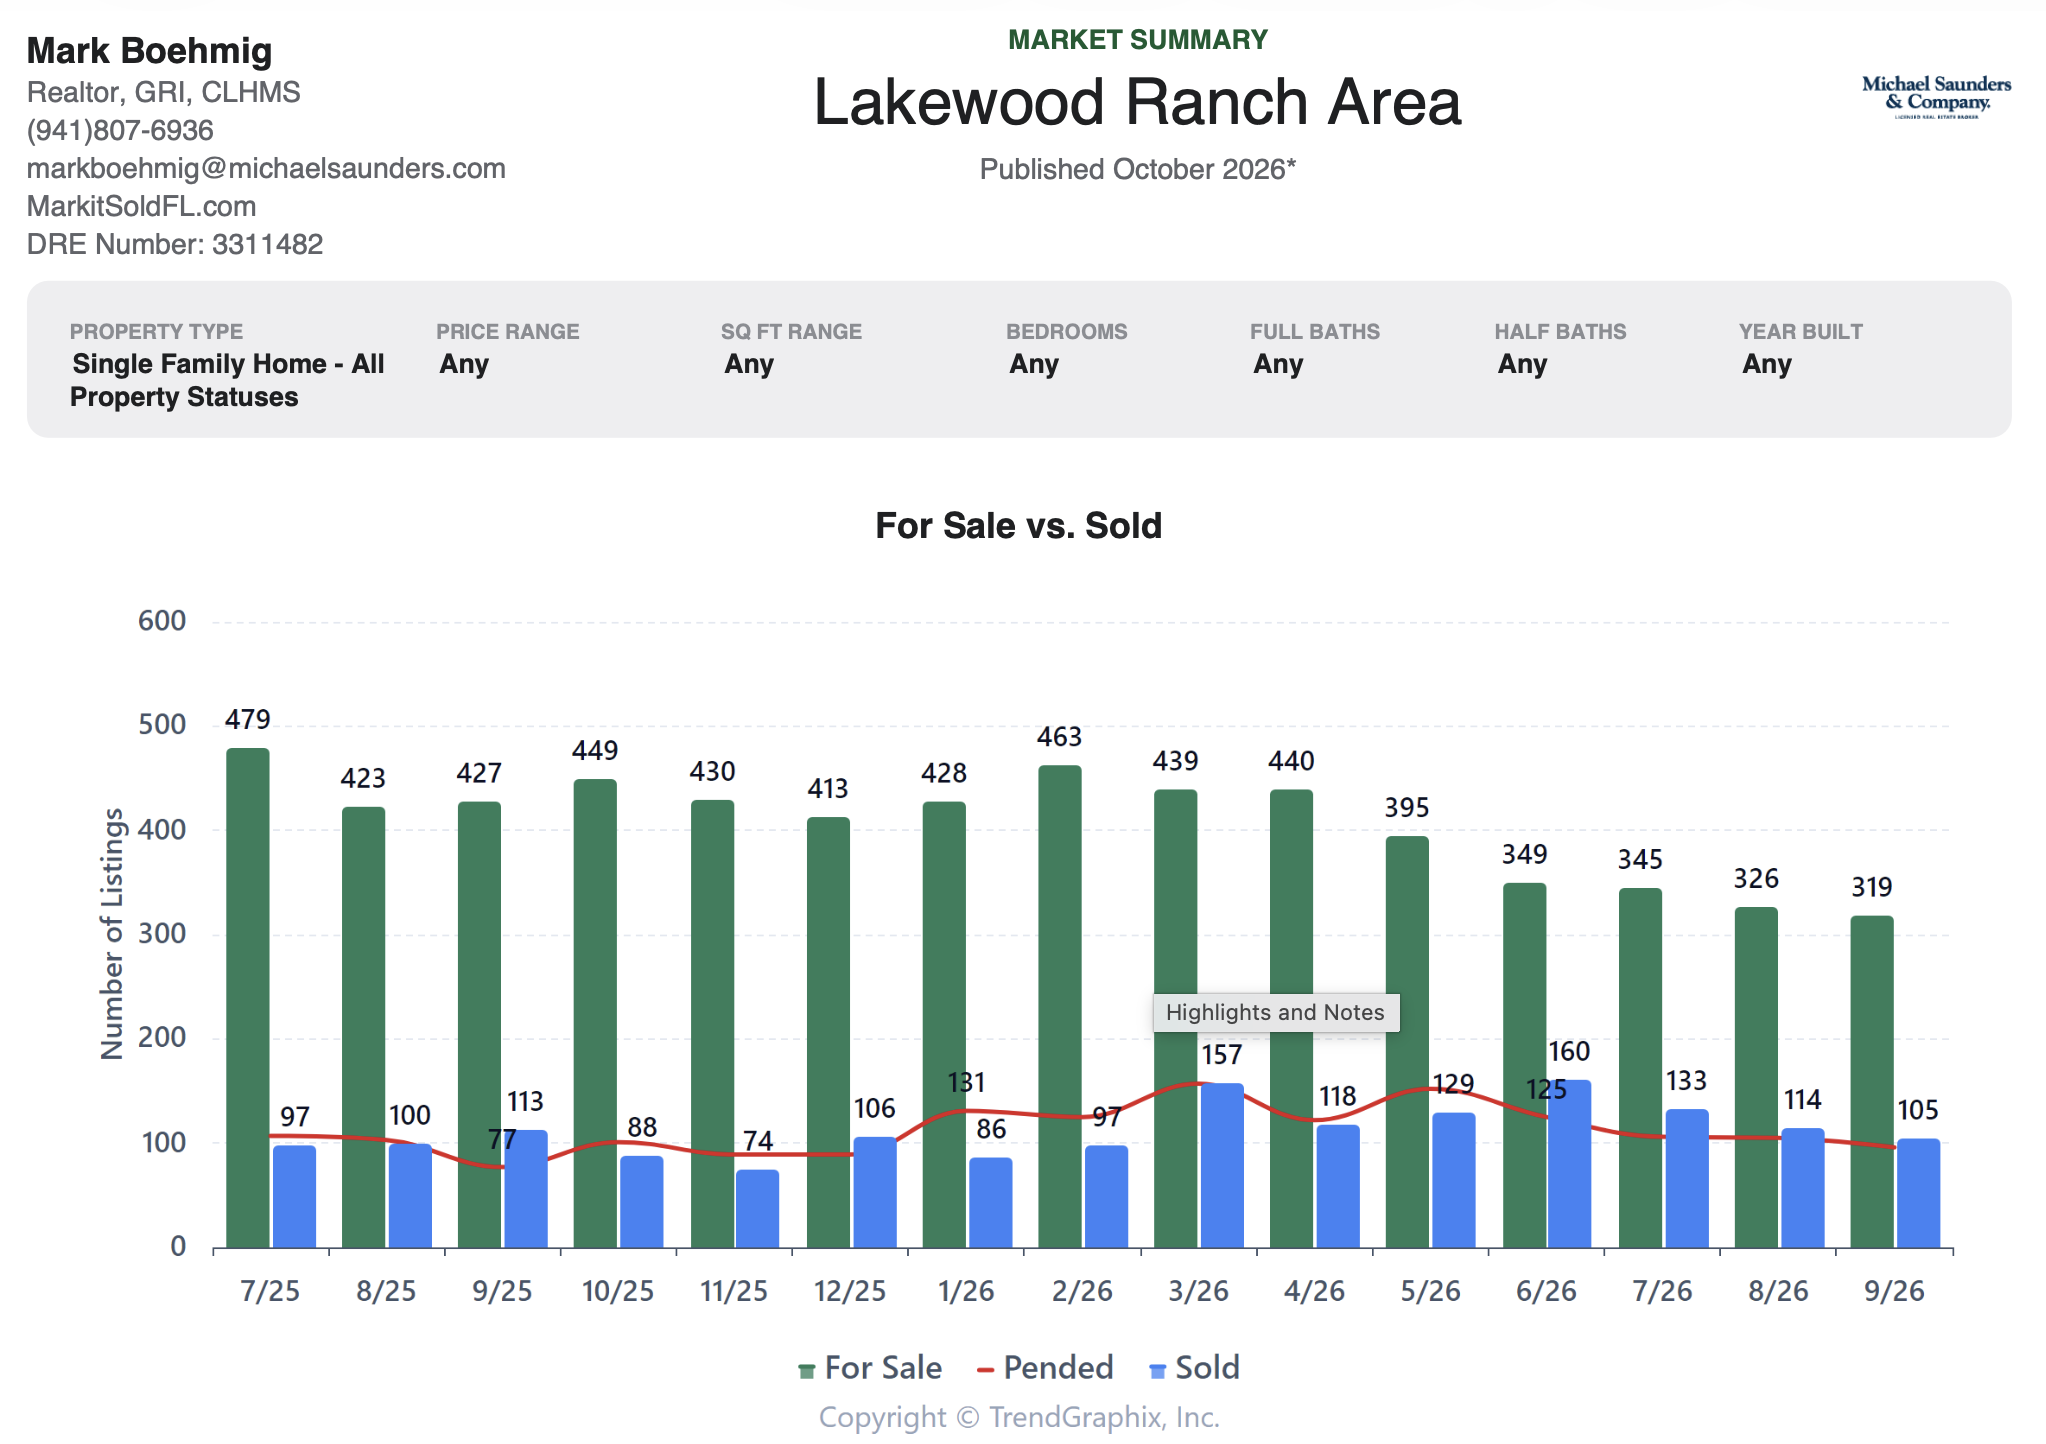Viewport: 2046px width, 1444px height.
Task: Click the 'MARKET SUMMARY' label
Action: (x=1138, y=40)
